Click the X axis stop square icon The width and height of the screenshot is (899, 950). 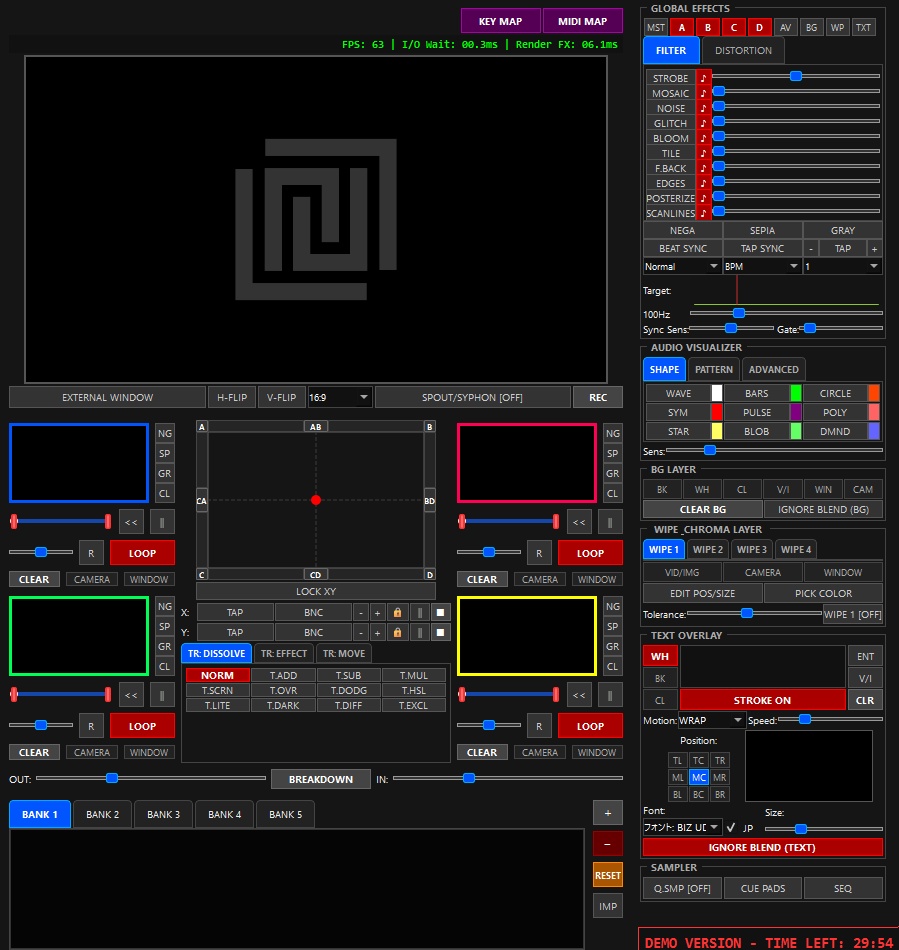pos(440,613)
